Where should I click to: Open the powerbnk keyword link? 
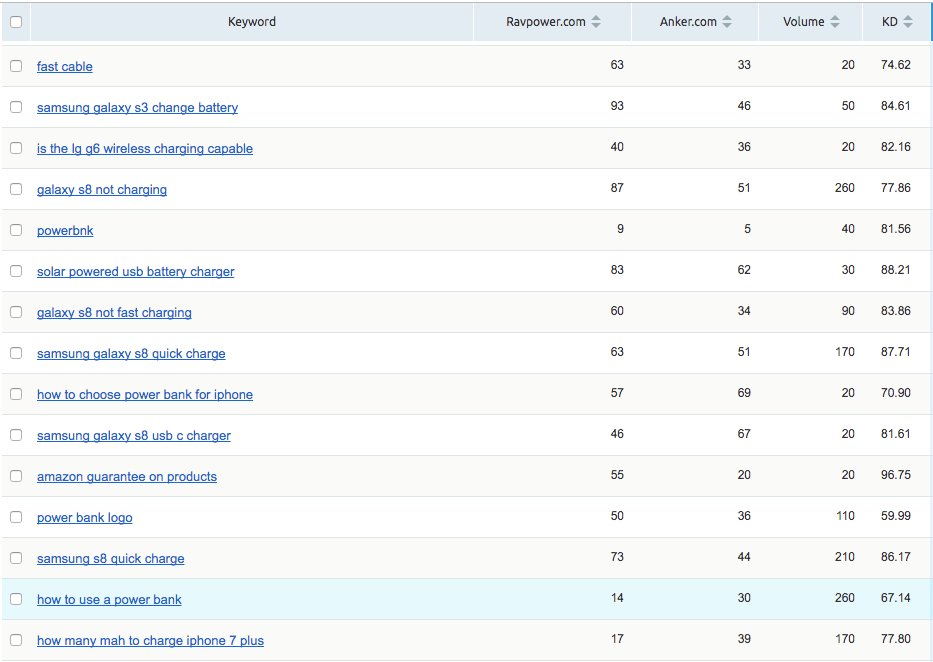tap(65, 231)
